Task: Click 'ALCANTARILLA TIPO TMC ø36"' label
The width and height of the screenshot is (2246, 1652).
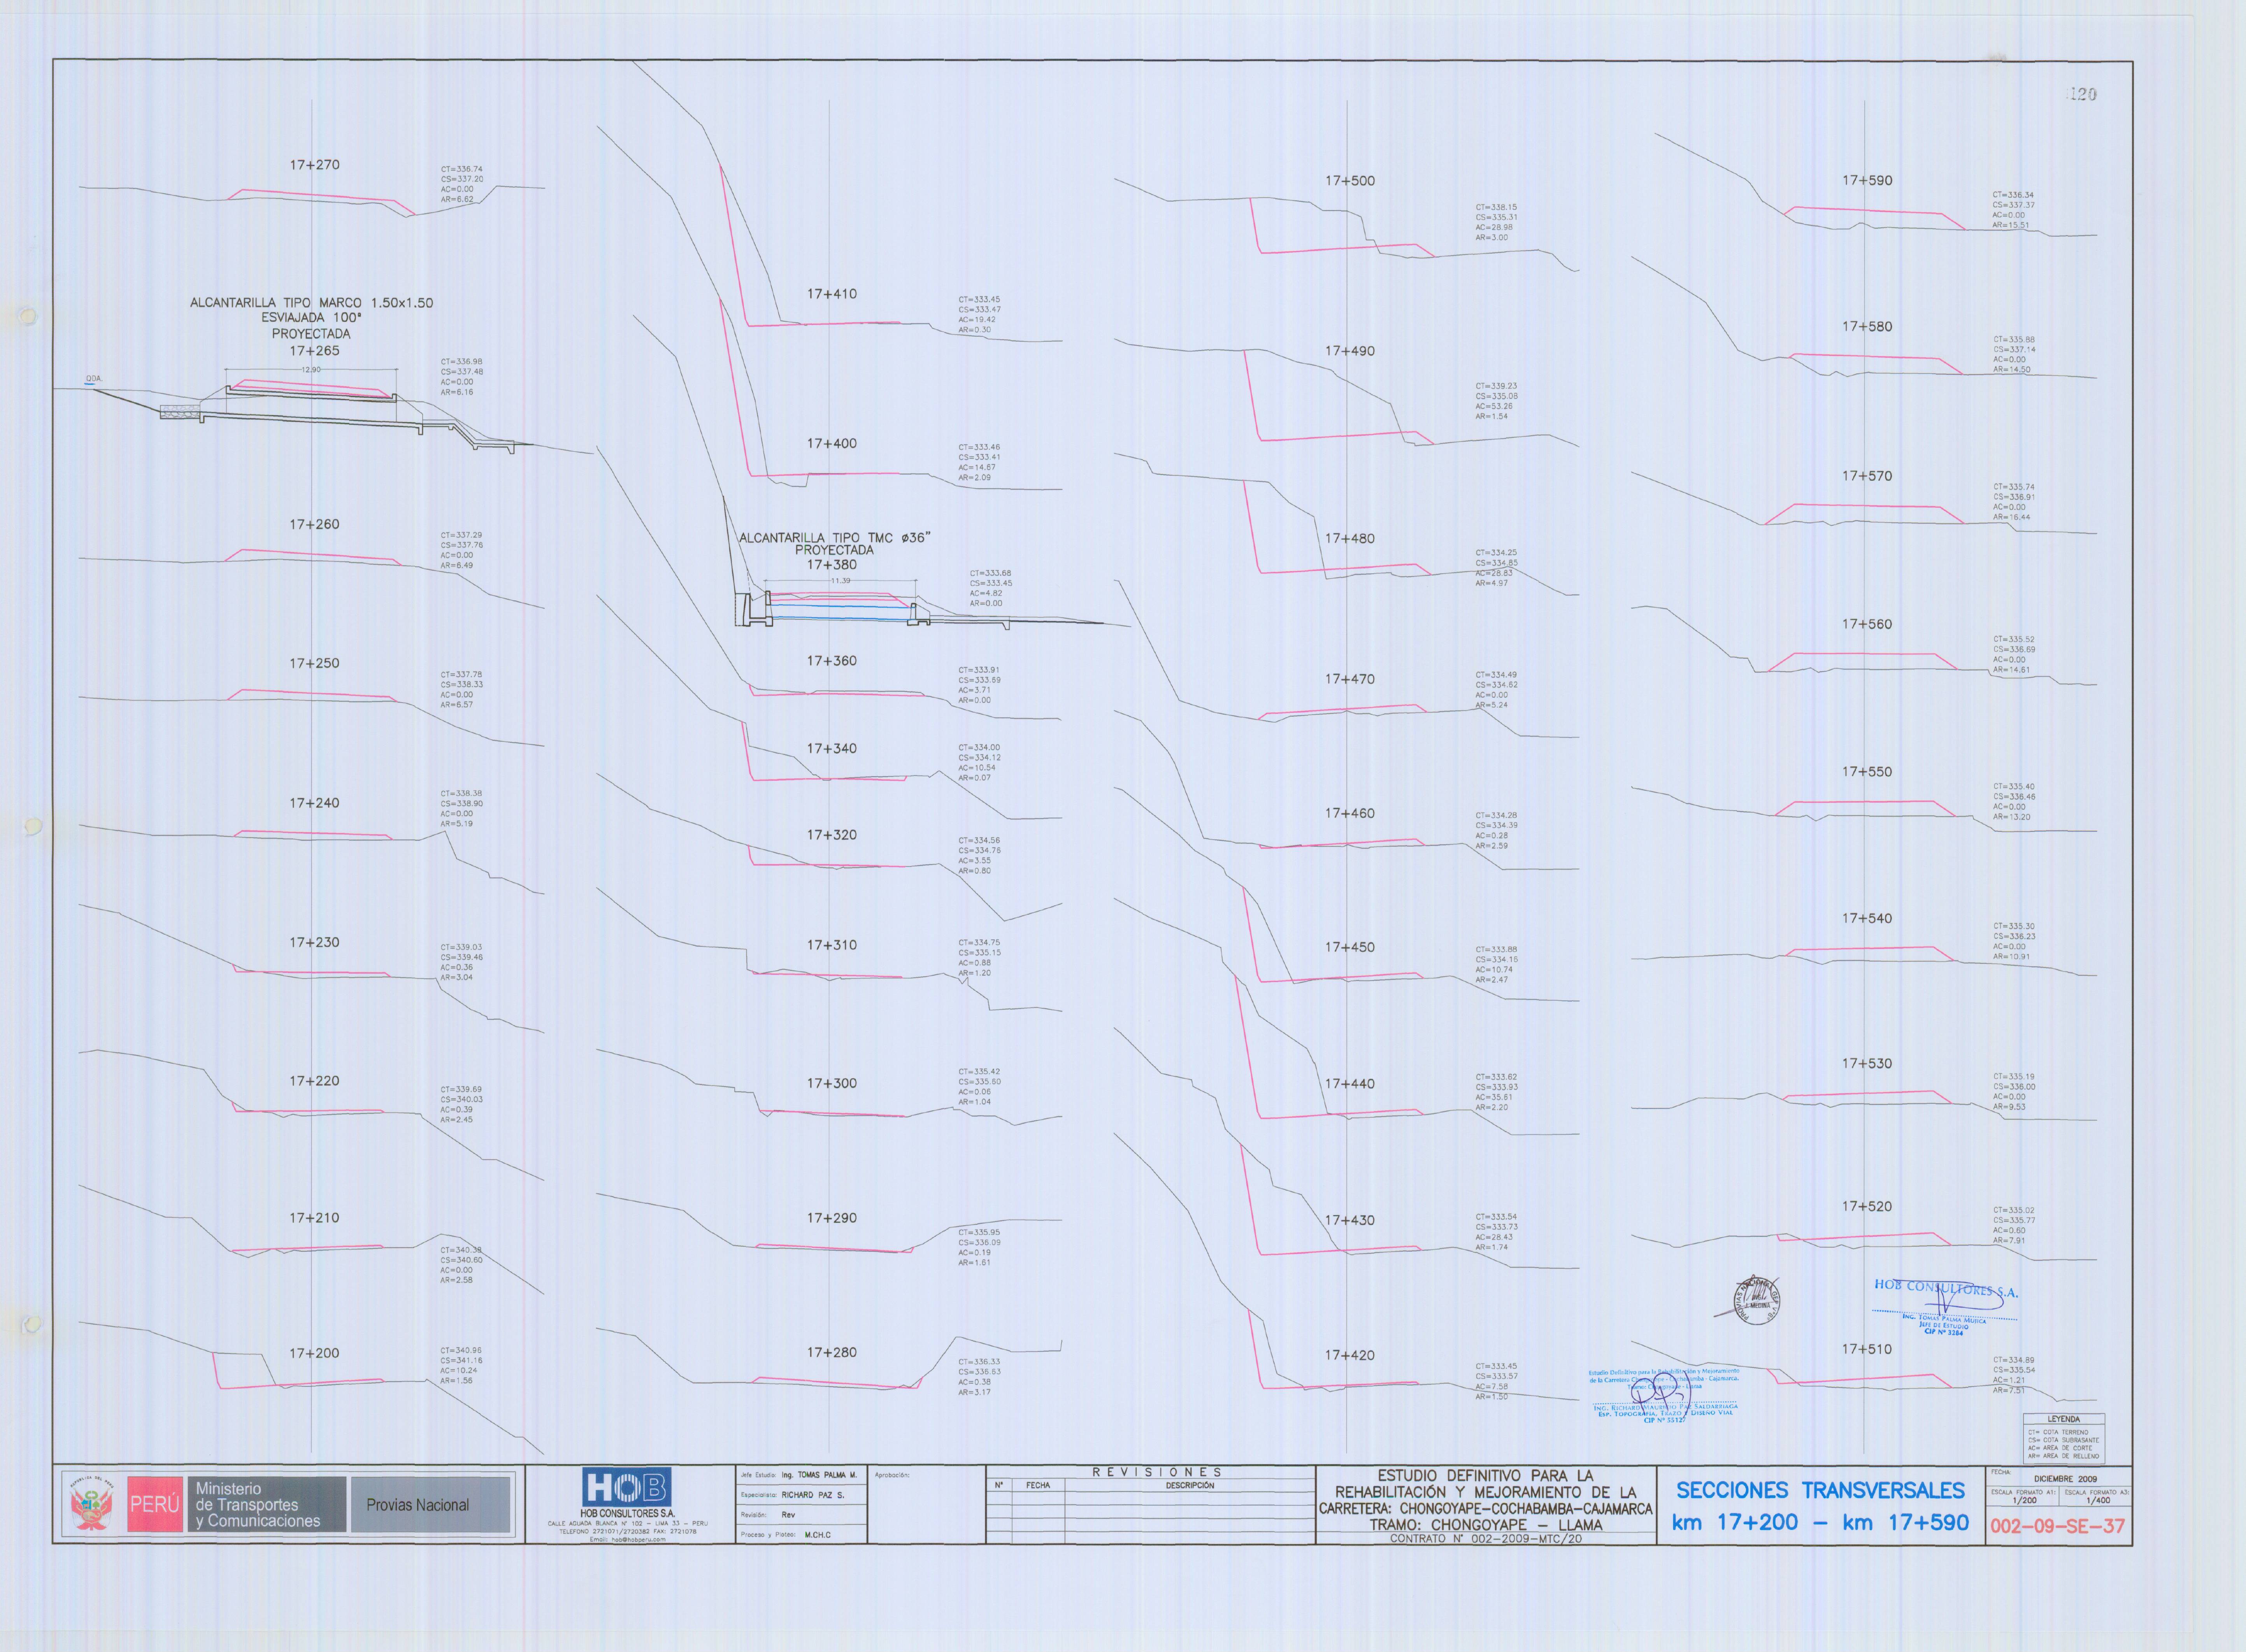Action: pyautogui.click(x=835, y=538)
